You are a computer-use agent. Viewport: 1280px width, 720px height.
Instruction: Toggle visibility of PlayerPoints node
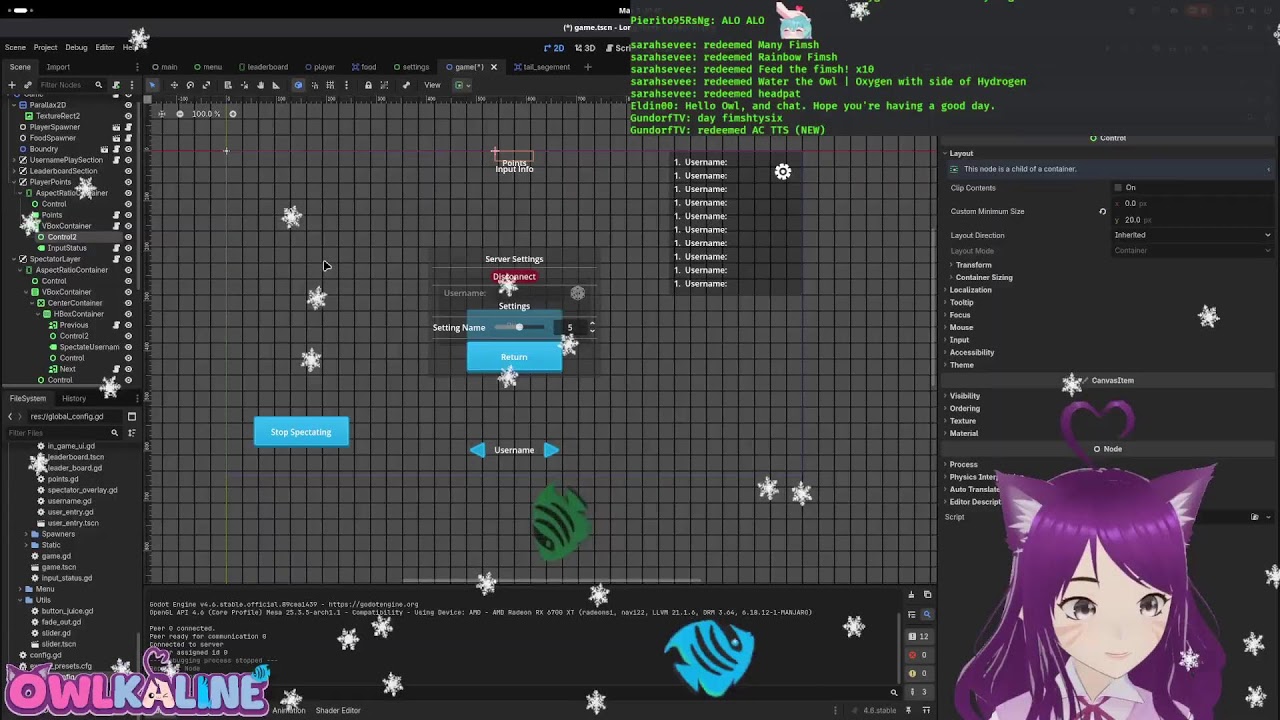[x=128, y=182]
